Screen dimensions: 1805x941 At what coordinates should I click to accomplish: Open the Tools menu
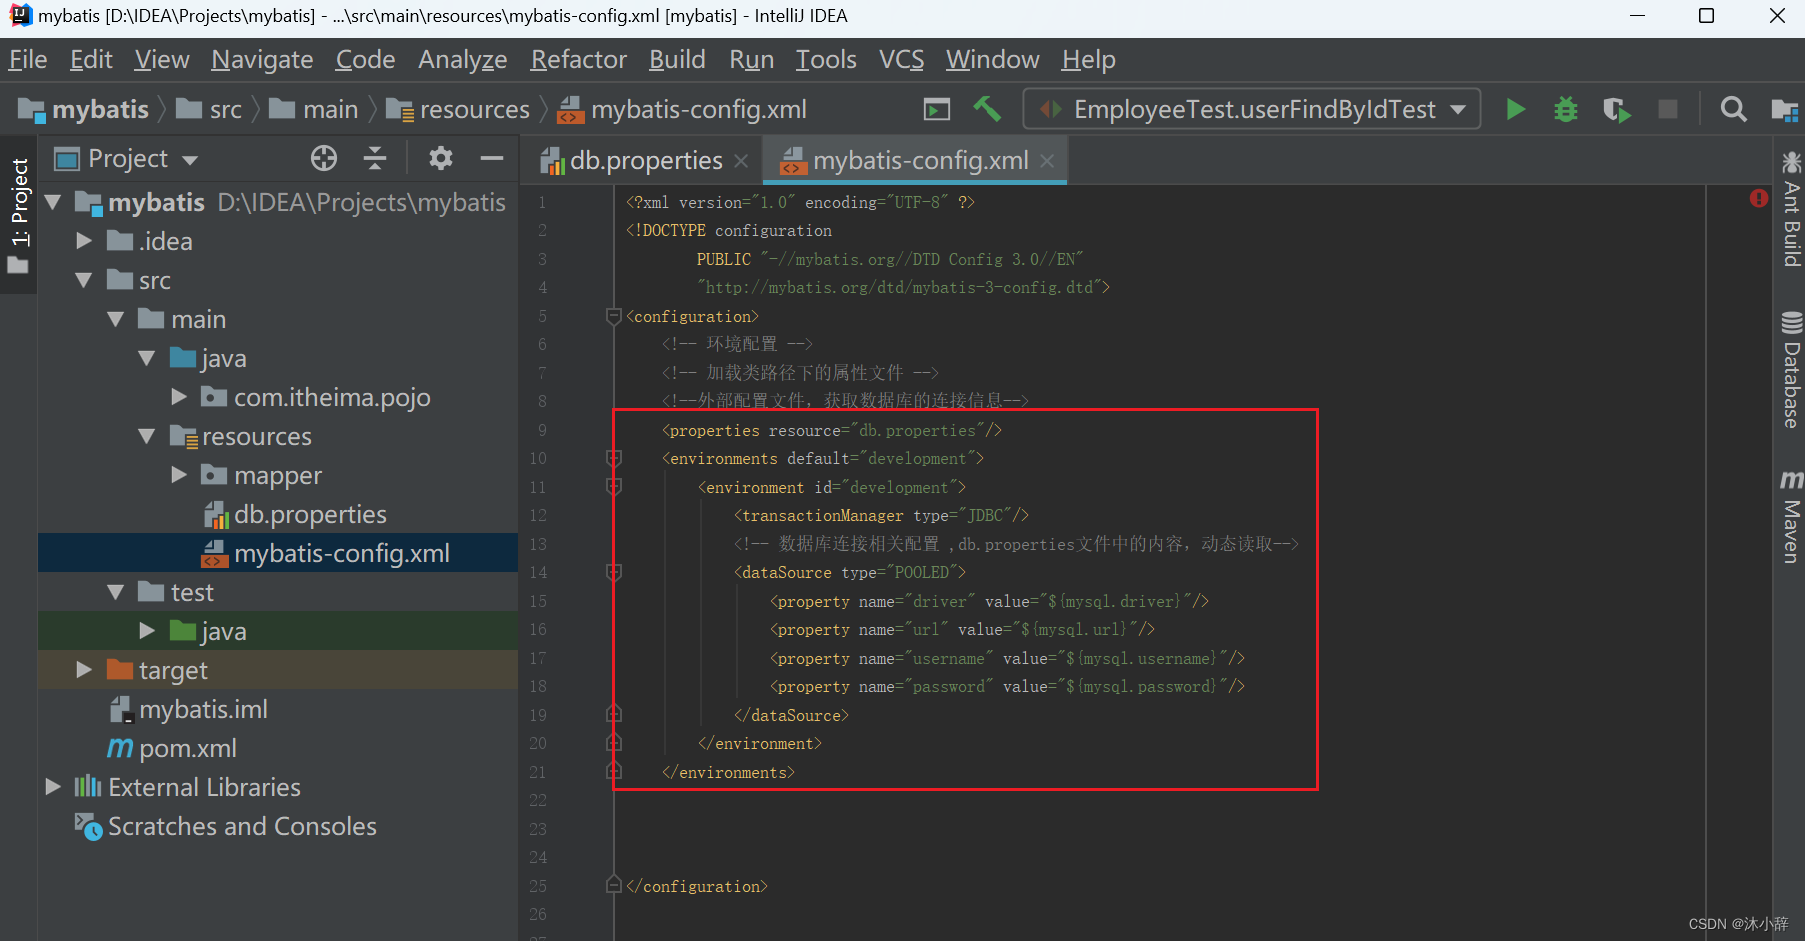pos(826,60)
